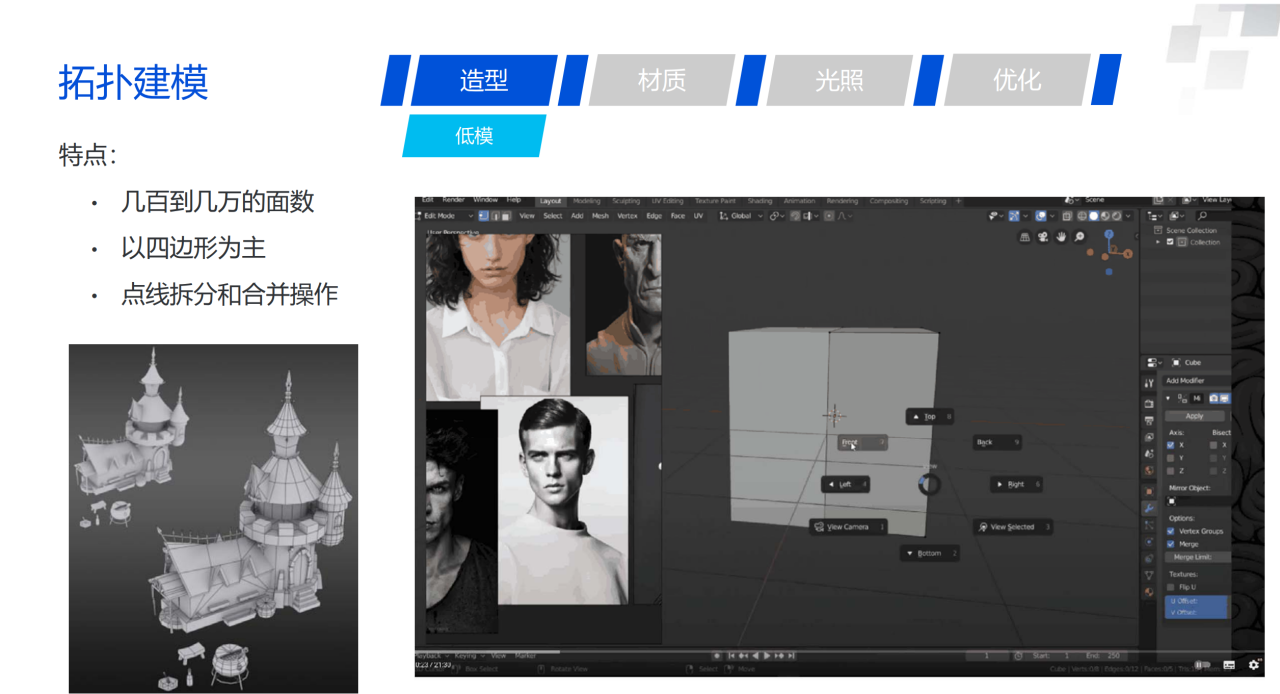Toggle the X axis mirror checkbox
This screenshot has width=1280, height=694.
click(1171, 445)
